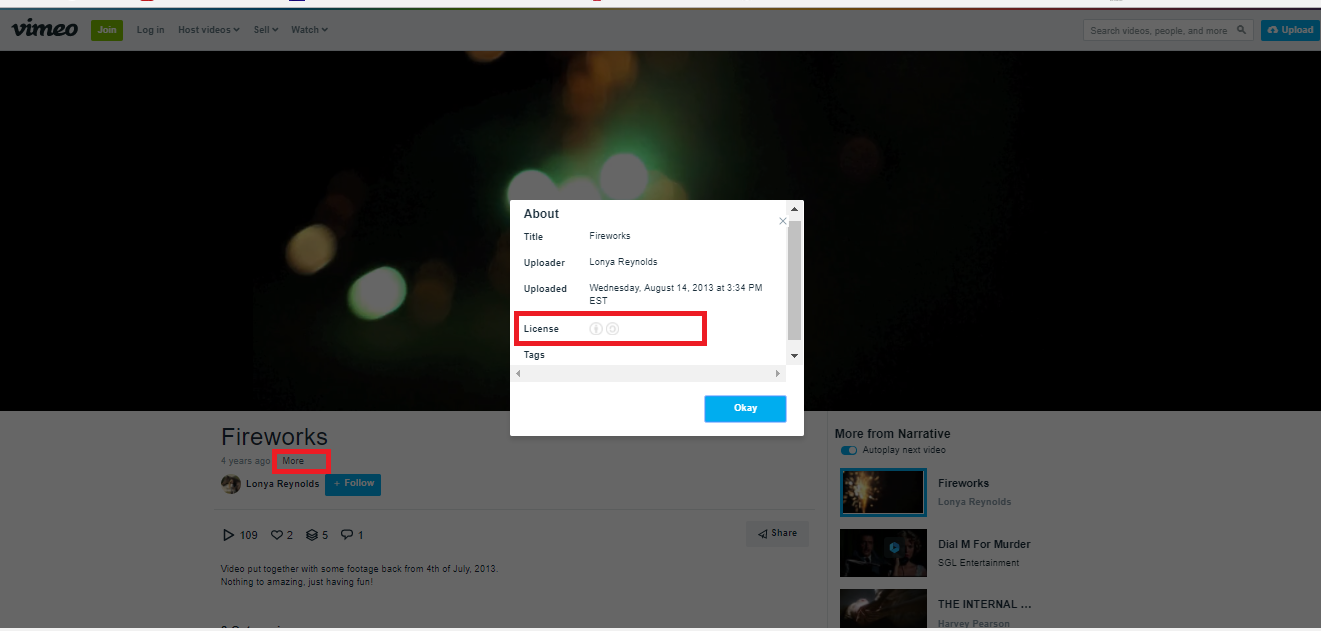
Task: Click the likes heart icon
Action: point(277,535)
